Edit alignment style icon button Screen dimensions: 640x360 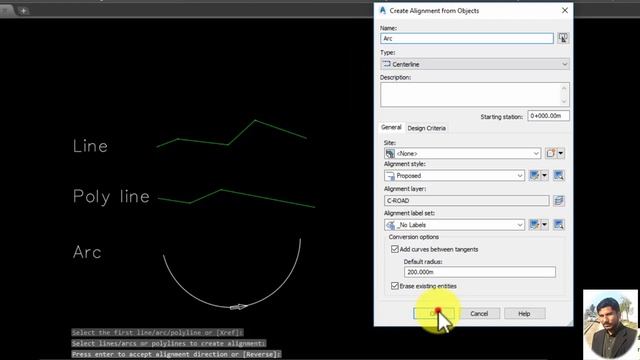tap(534, 176)
